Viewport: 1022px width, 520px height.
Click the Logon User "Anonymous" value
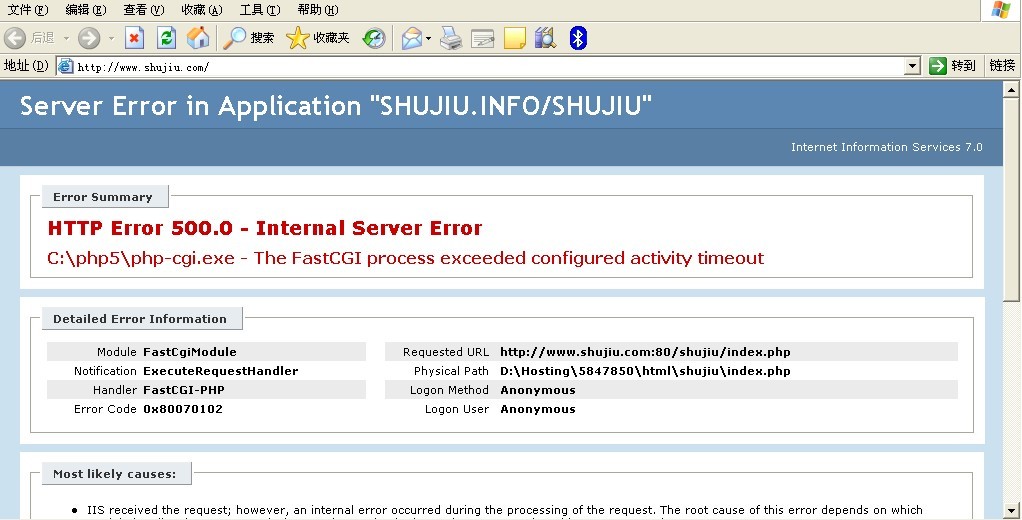click(x=538, y=409)
